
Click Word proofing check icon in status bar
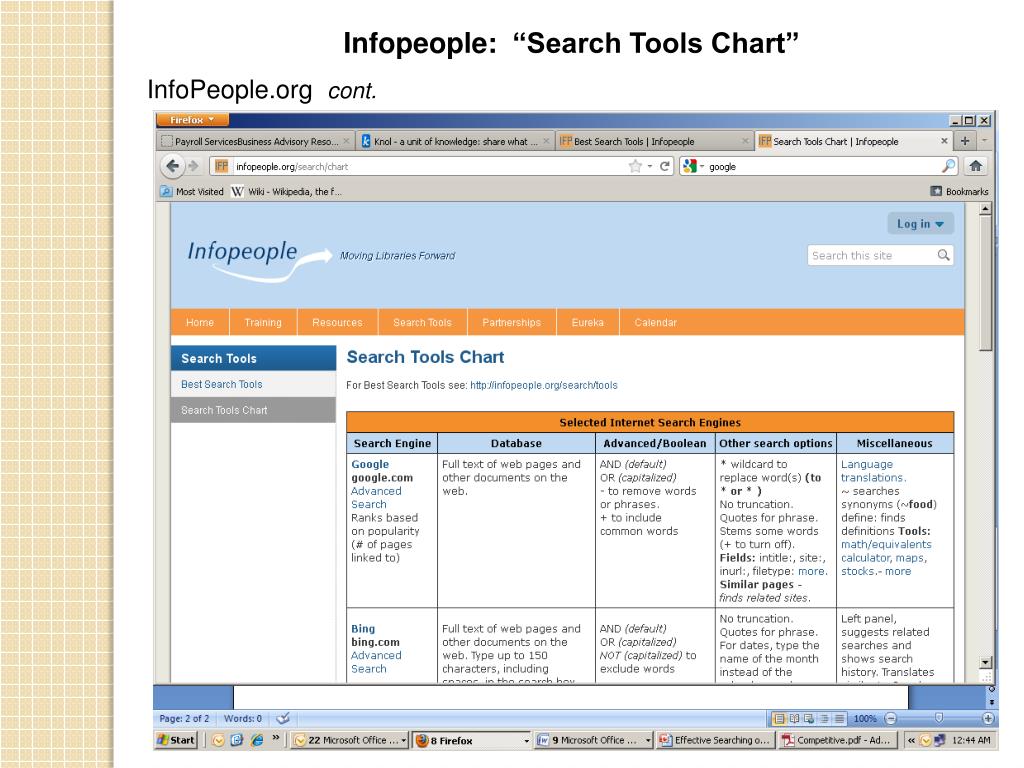(283, 718)
